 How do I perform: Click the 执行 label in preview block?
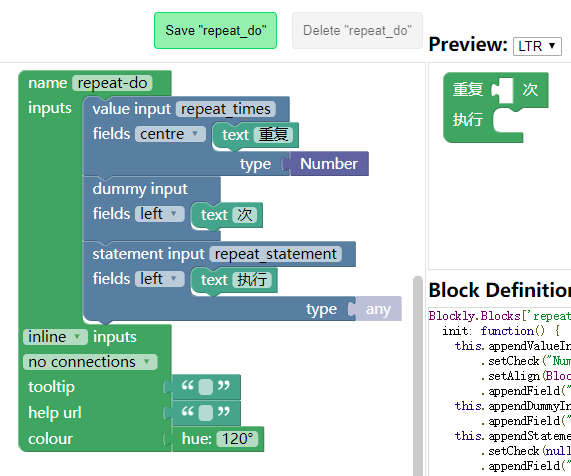(x=468, y=119)
